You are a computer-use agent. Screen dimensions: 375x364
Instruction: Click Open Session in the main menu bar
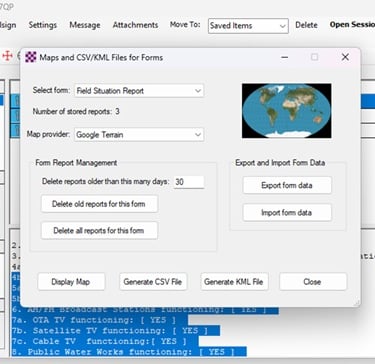click(352, 25)
